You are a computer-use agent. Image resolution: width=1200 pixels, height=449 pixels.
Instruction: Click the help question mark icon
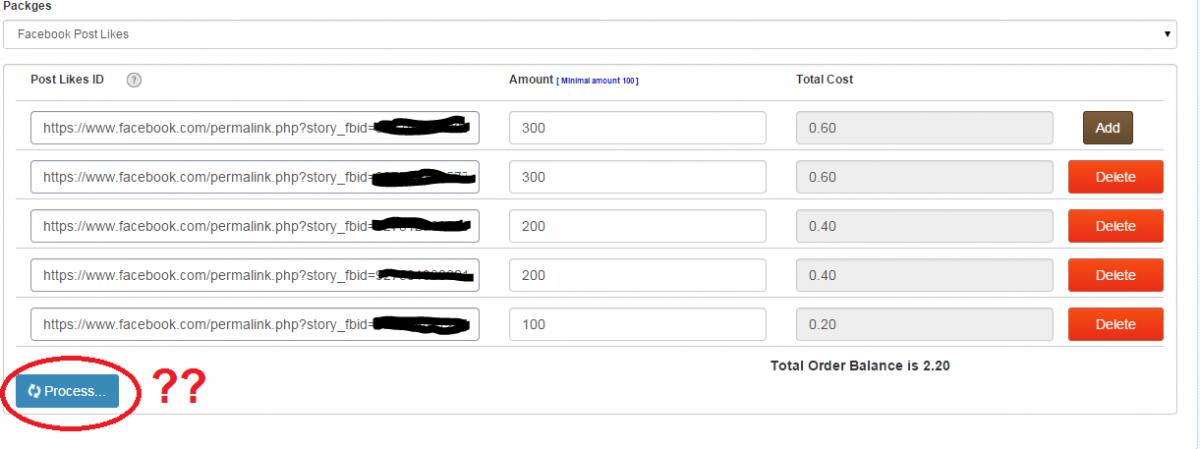point(134,80)
